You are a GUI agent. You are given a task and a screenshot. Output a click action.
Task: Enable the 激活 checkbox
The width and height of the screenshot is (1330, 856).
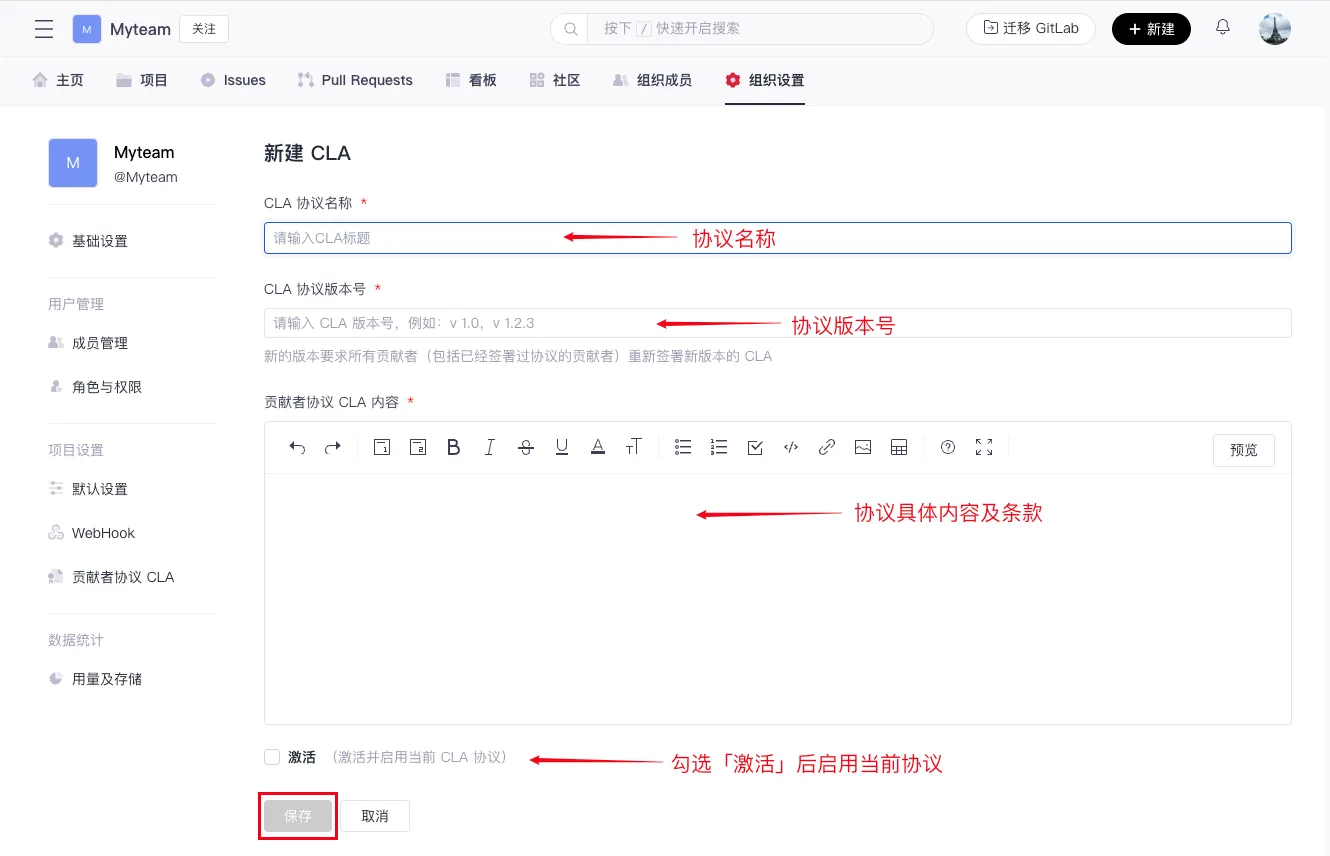(x=272, y=757)
